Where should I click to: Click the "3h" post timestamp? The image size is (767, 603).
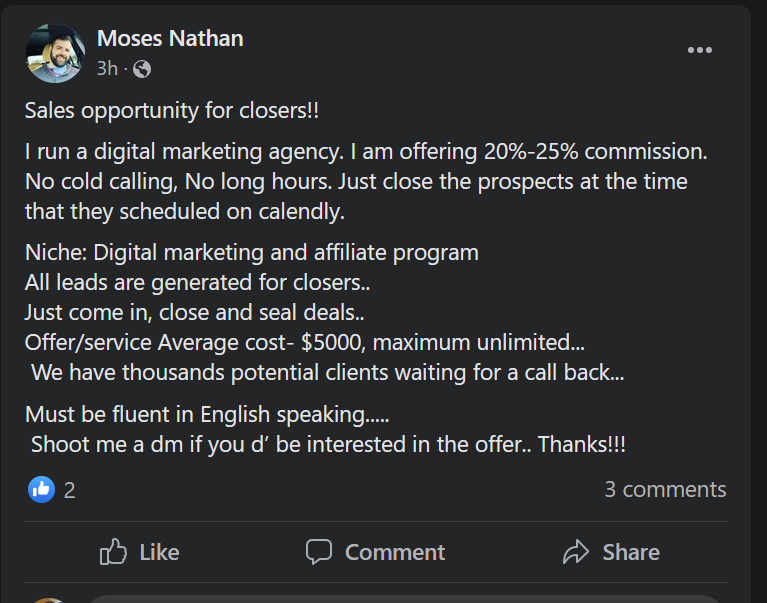click(x=107, y=69)
